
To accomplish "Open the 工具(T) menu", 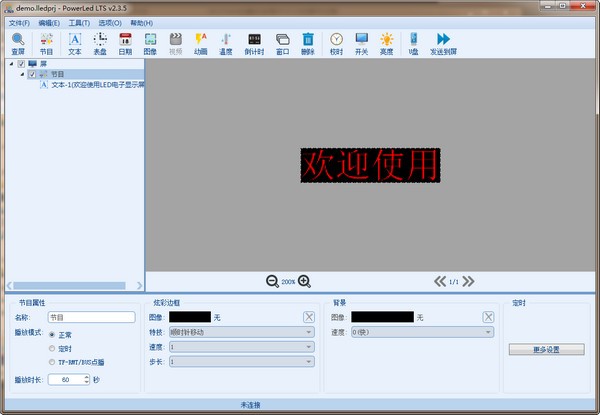I will click(79, 22).
